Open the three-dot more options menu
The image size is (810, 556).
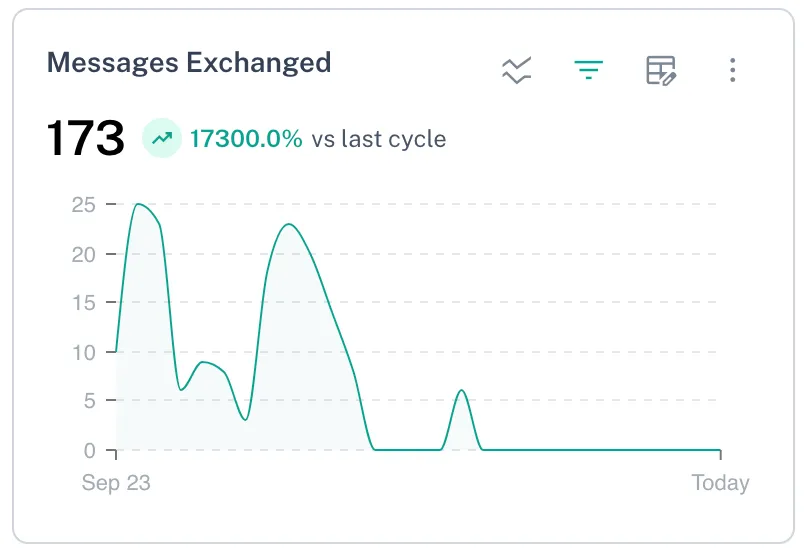point(733,70)
